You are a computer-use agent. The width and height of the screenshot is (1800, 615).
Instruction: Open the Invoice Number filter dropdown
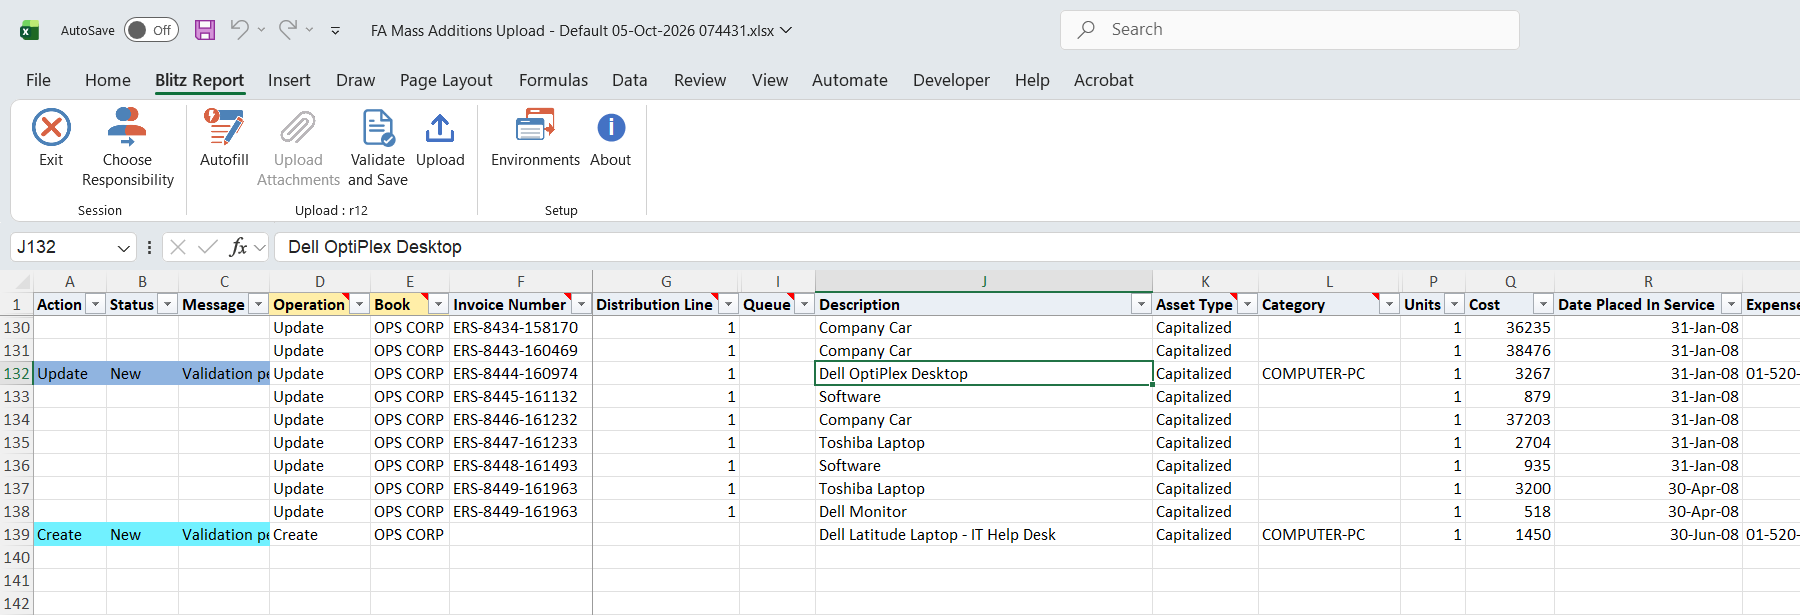coord(581,304)
